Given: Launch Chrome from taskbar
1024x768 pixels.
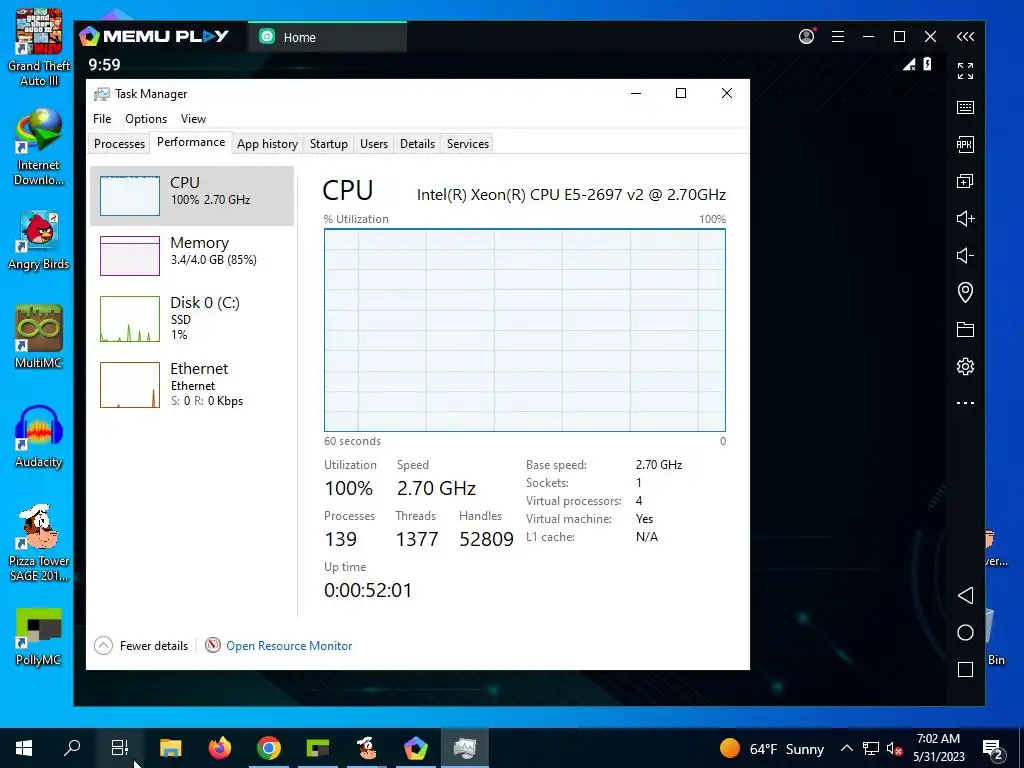Looking at the screenshot, I should pos(268,748).
